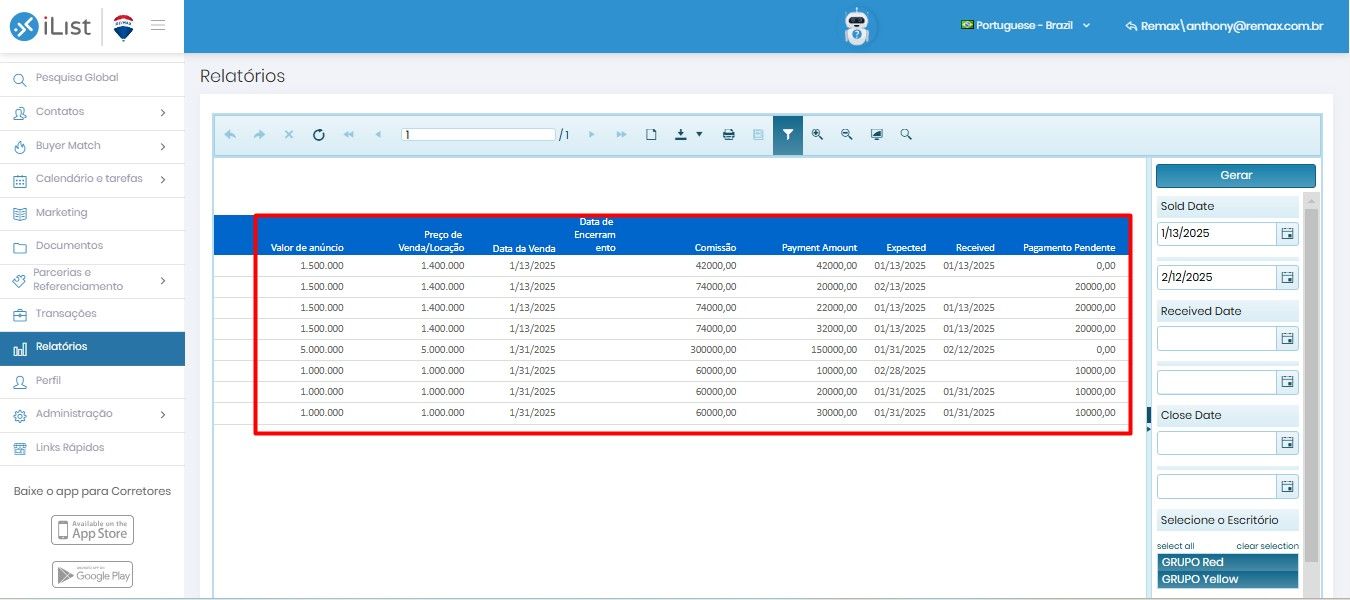Zoom in on the report
This screenshot has height=600, width=1350.
[817, 135]
